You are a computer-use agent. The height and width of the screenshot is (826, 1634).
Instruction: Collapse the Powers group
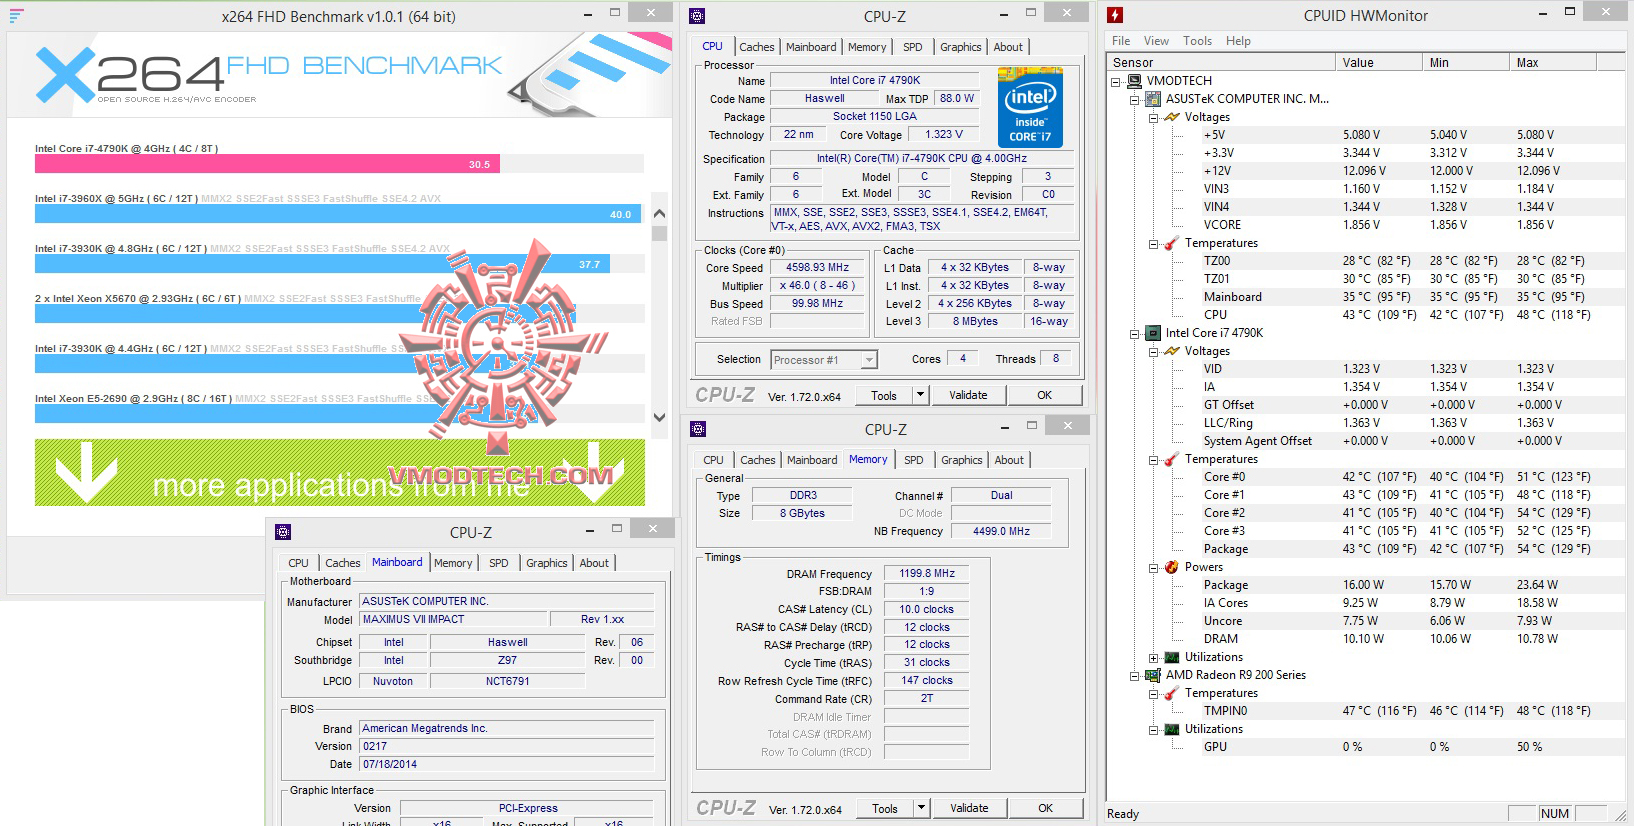(1153, 567)
